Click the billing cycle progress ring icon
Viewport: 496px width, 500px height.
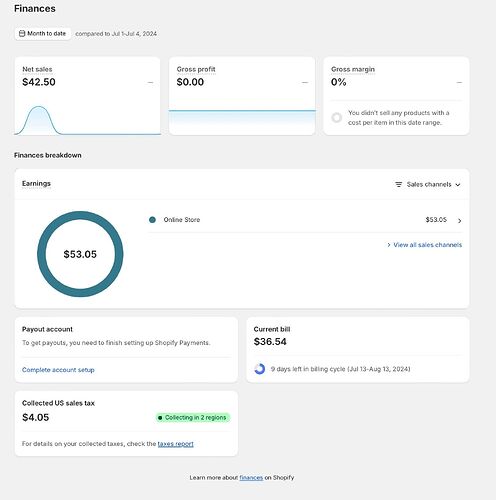click(260, 369)
